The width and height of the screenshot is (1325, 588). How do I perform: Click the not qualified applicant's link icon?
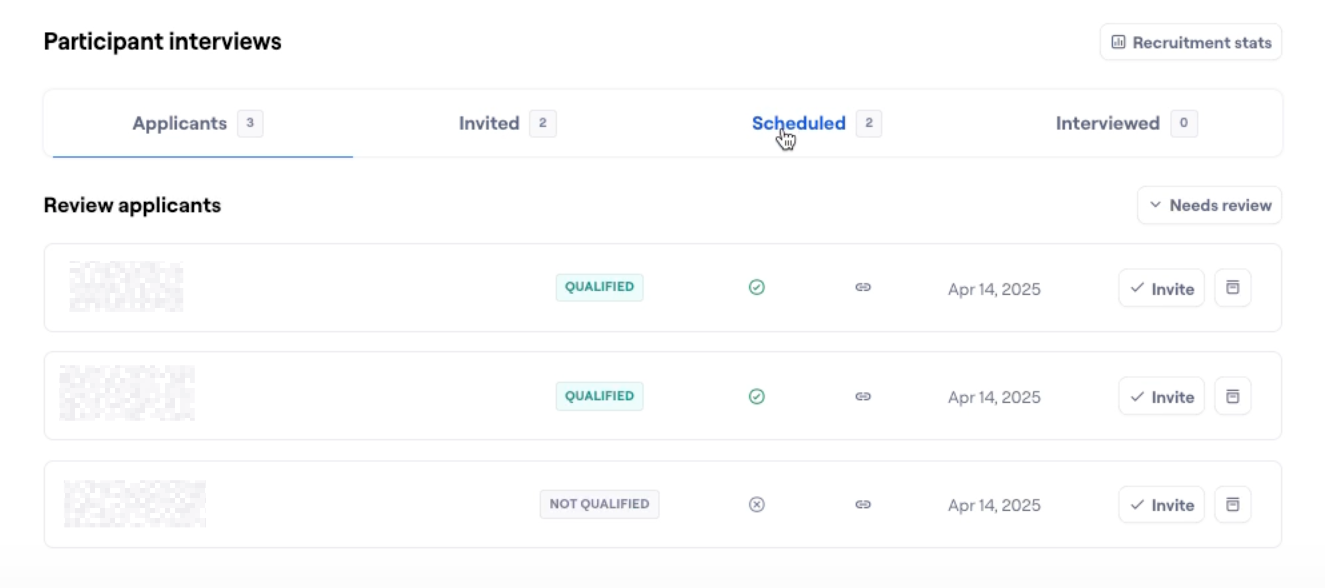click(863, 505)
